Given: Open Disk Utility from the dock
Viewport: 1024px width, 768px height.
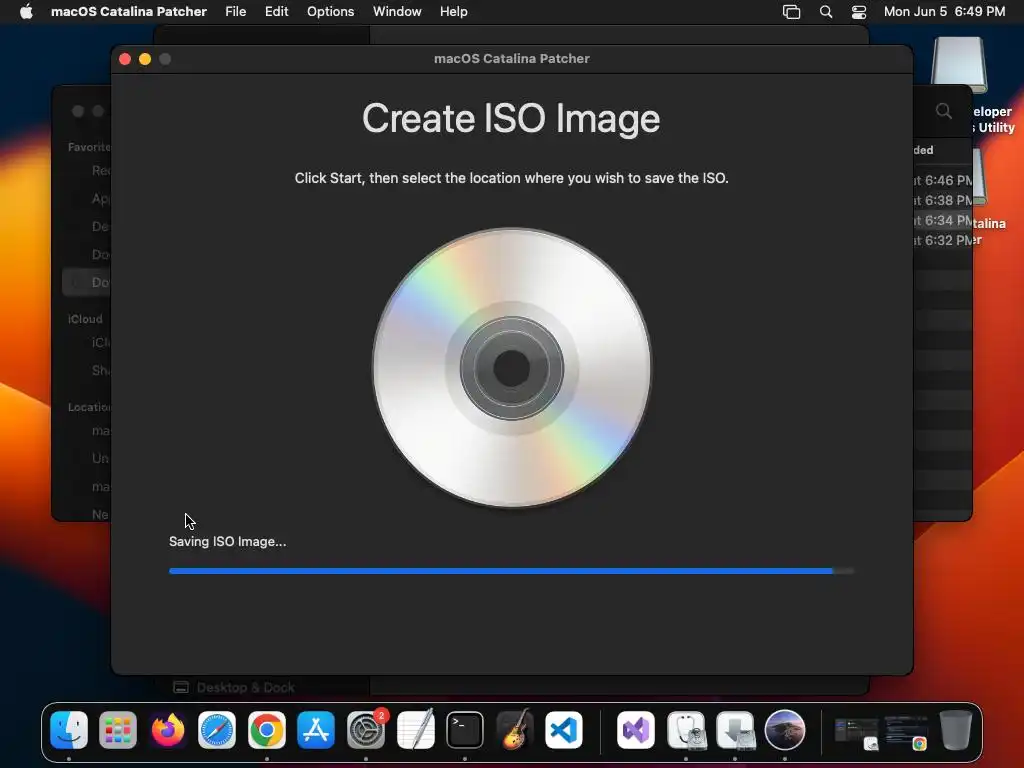Looking at the screenshot, I should (x=686, y=729).
